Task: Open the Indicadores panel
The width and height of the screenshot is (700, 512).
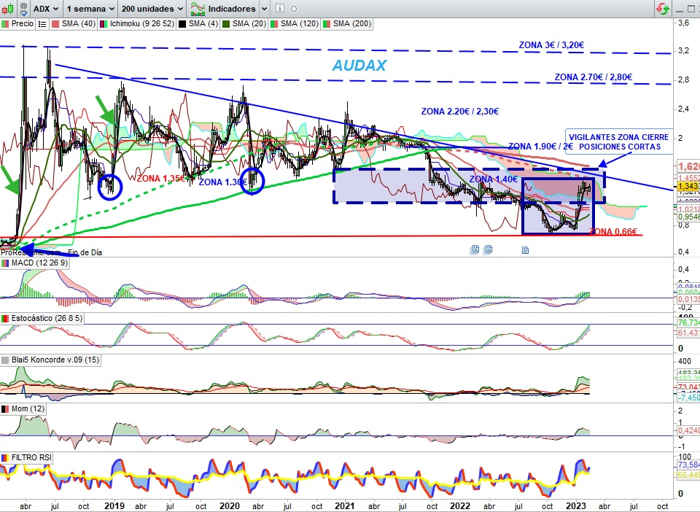Action: pos(224,8)
